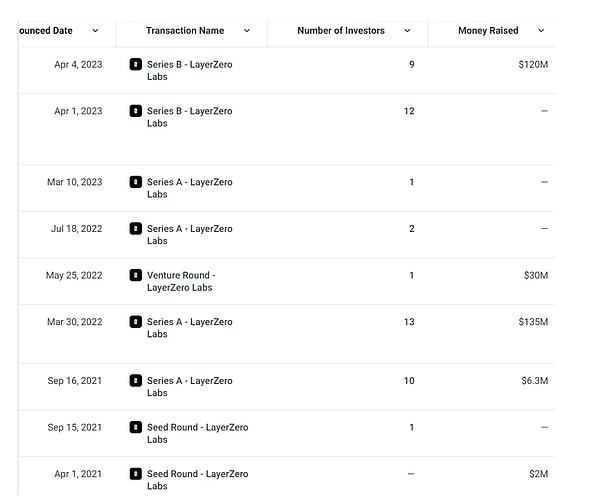Click the 13 investors count cell
600x498 pixels.
(408, 322)
